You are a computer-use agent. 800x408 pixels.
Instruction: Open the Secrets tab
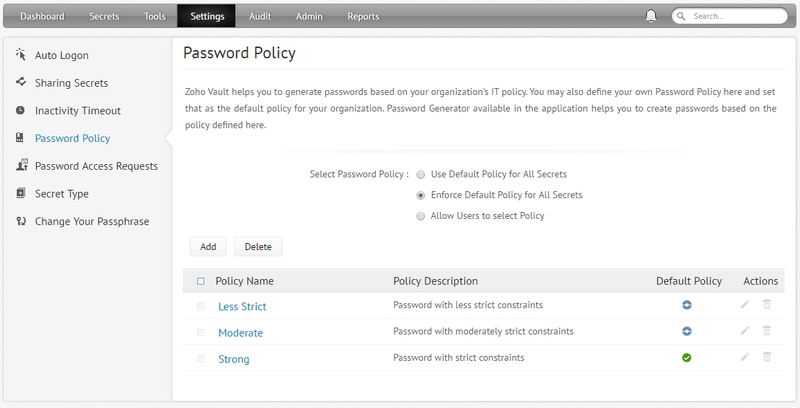[104, 16]
